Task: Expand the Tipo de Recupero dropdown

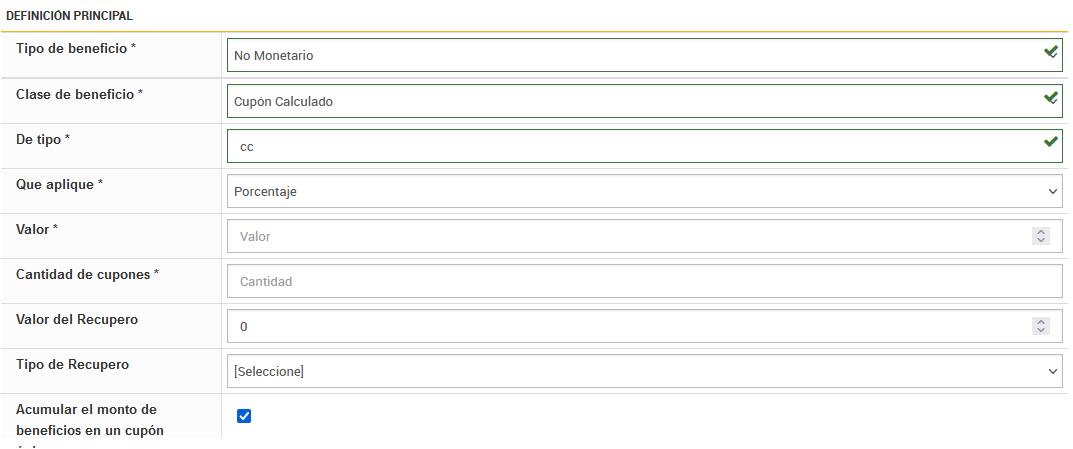Action: pos(644,371)
